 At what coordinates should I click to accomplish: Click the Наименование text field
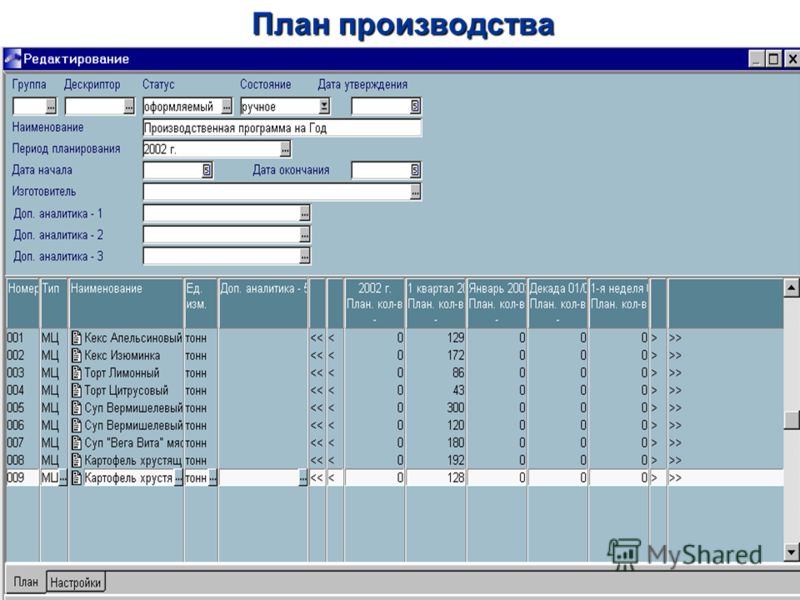pyautogui.click(x=282, y=128)
